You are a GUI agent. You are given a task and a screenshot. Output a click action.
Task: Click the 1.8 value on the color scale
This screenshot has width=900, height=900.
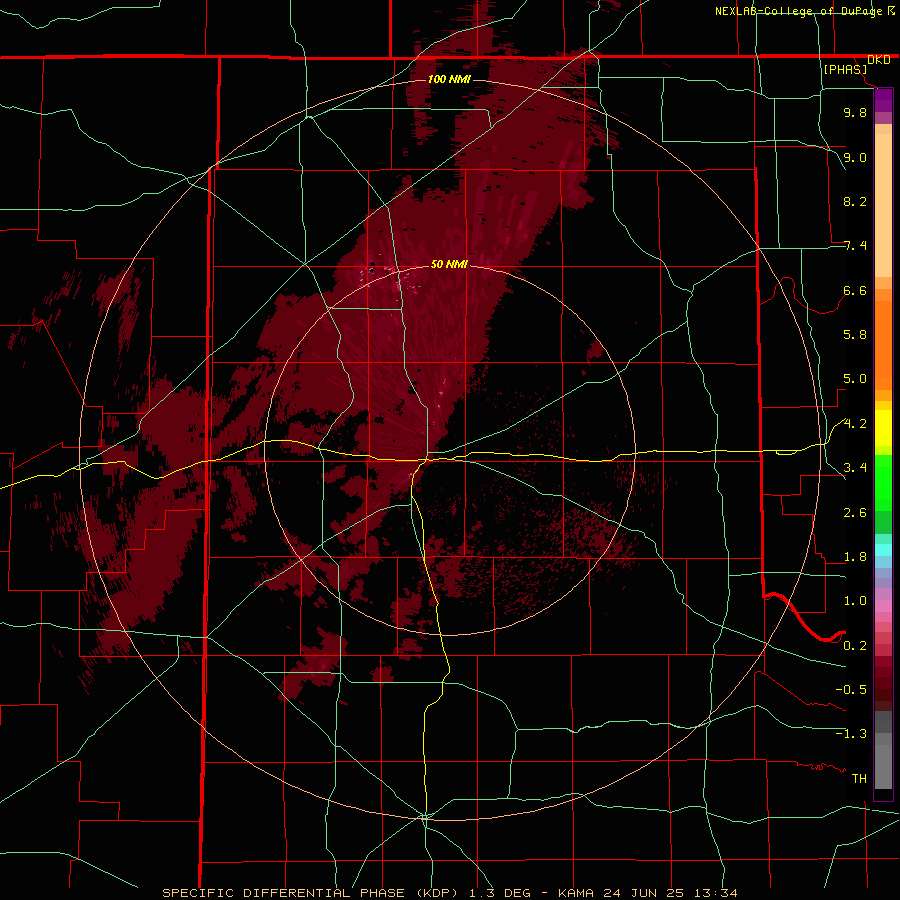(x=855, y=557)
